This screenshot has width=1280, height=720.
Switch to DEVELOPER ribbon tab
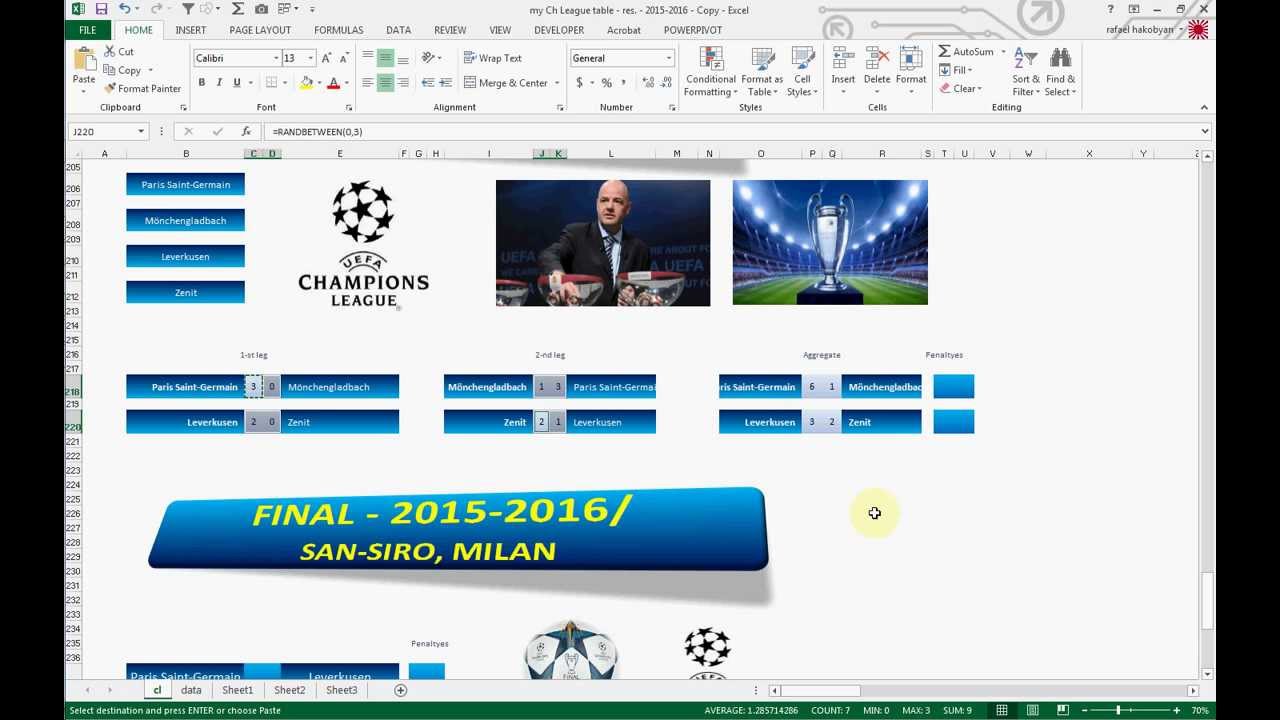[x=559, y=30]
